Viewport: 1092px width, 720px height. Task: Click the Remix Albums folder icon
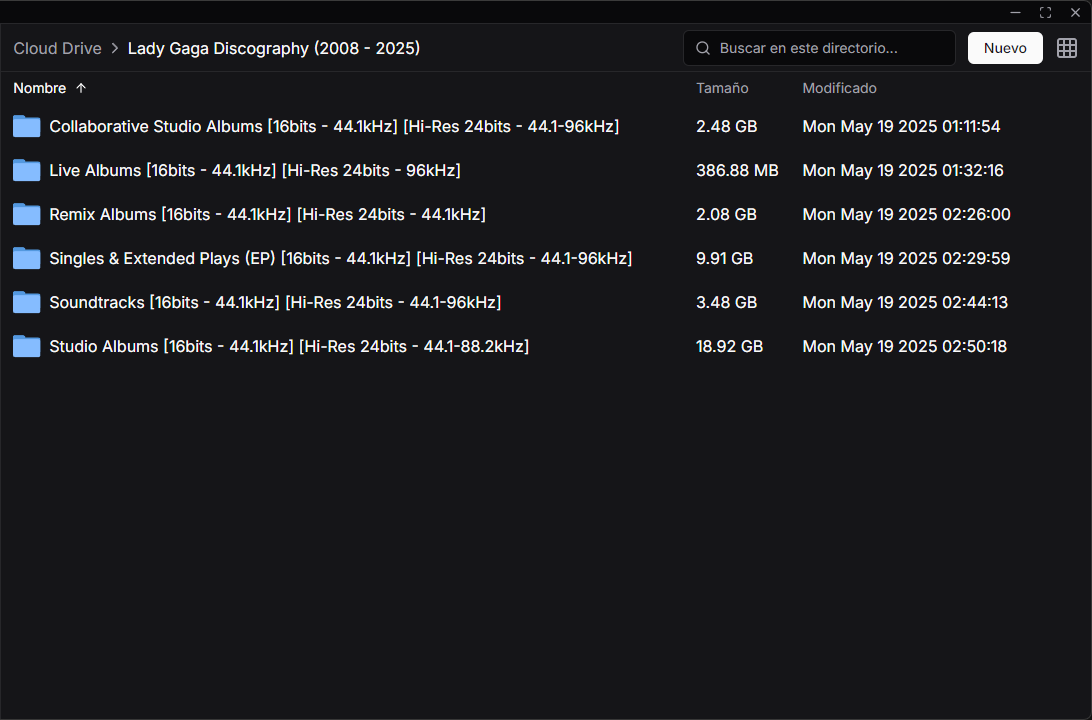point(26,214)
